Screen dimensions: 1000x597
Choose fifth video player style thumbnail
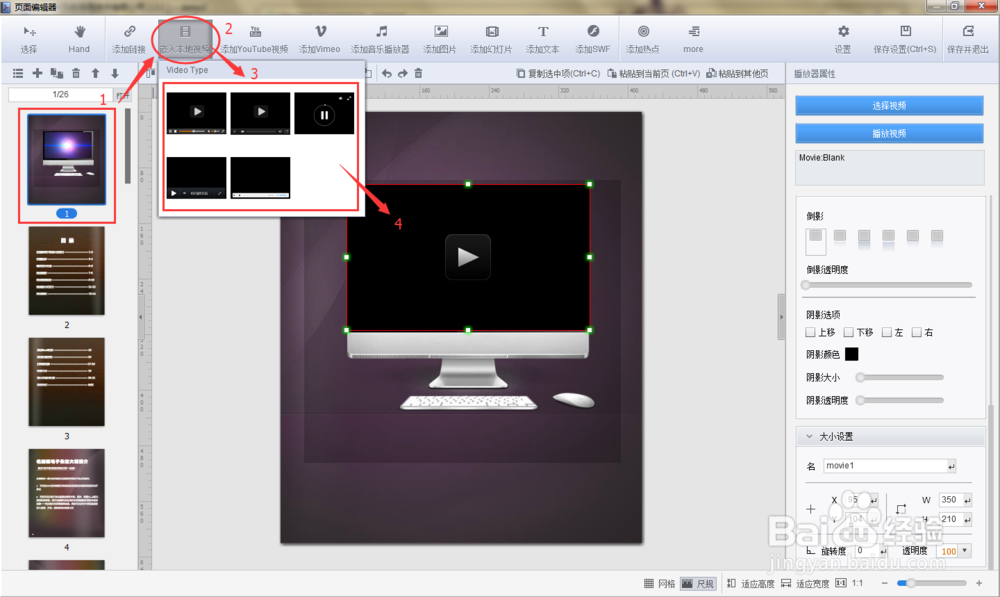pos(260,177)
